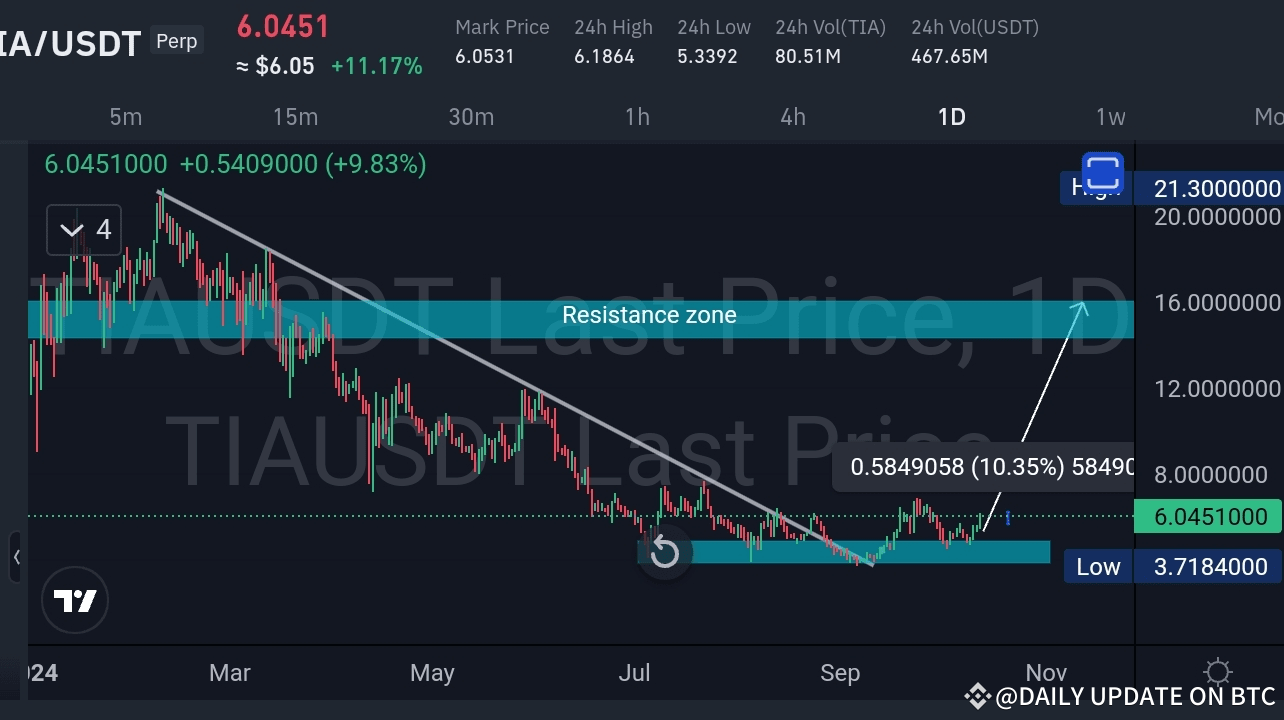Click the Sep date axis label
This screenshot has height=720, width=1284.
pos(840,673)
